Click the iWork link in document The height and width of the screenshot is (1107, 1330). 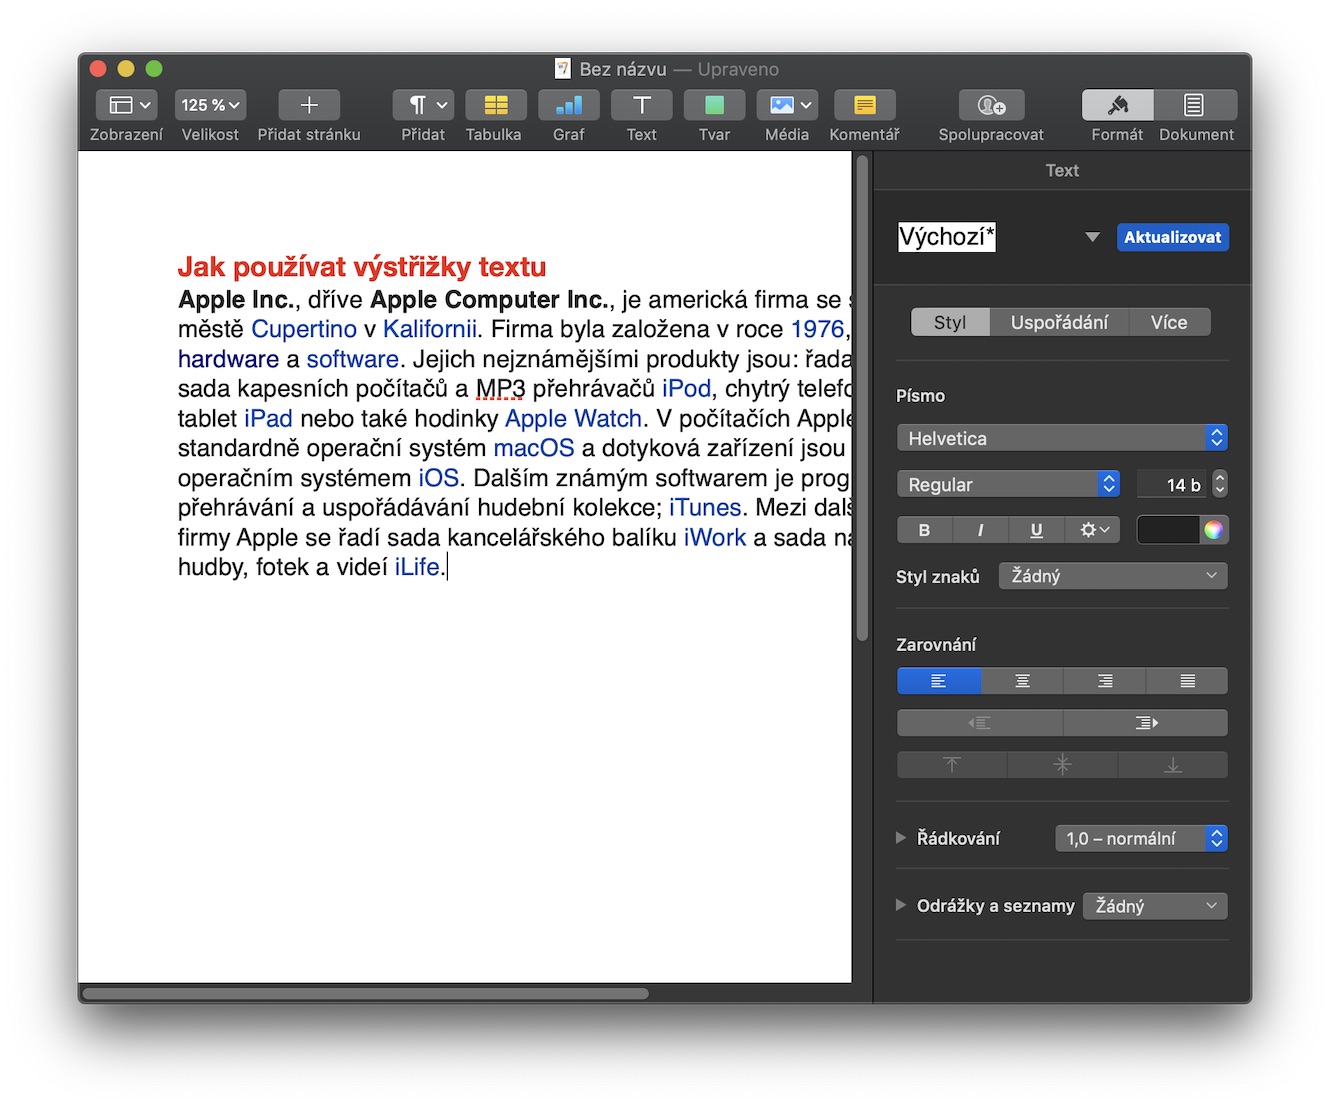(x=715, y=537)
